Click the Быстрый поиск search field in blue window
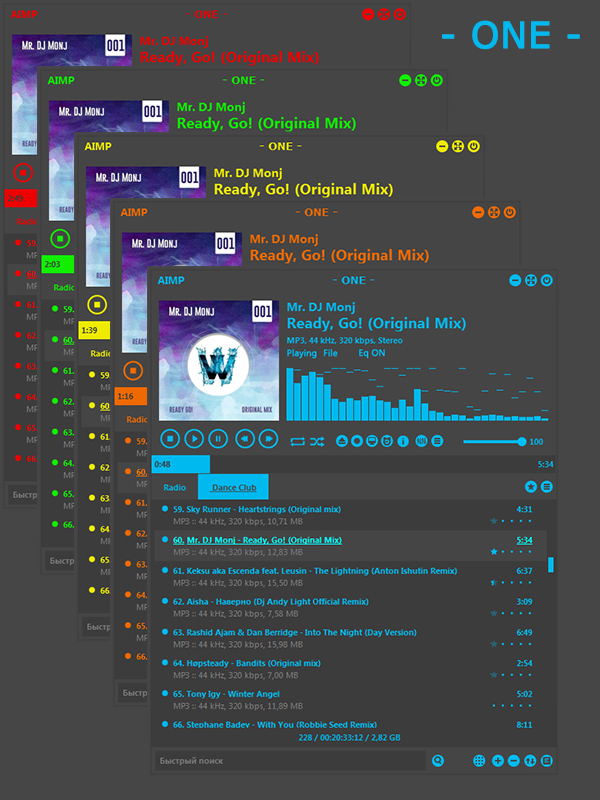Image resolution: width=600 pixels, height=800 pixels. coord(290,761)
